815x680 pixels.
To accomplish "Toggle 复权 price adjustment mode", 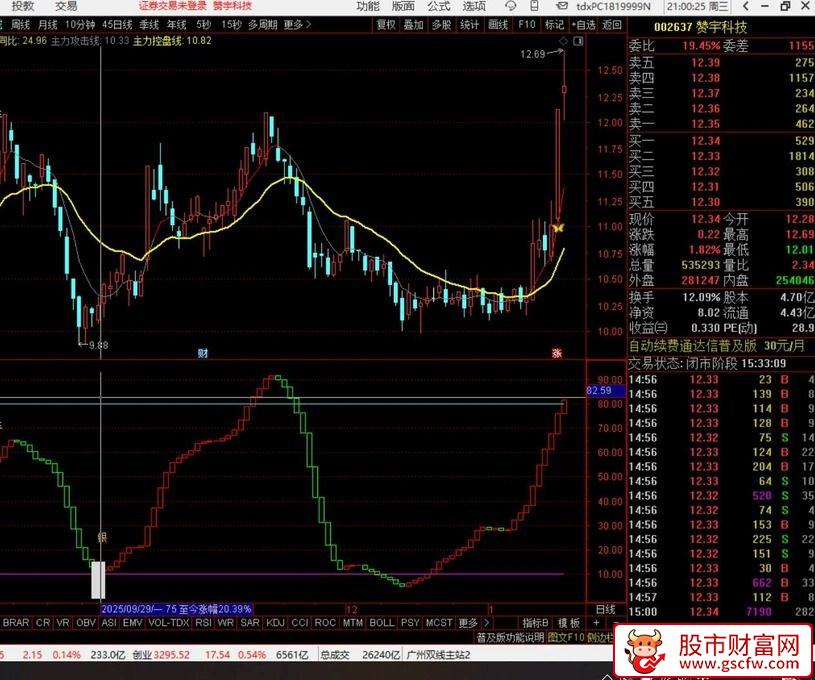I will (386, 26).
